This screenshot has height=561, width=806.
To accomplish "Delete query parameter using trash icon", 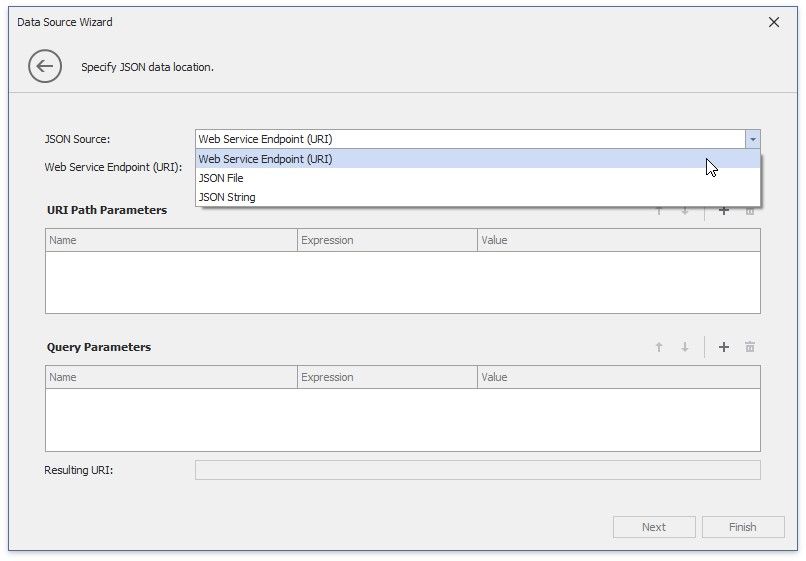I will click(750, 347).
